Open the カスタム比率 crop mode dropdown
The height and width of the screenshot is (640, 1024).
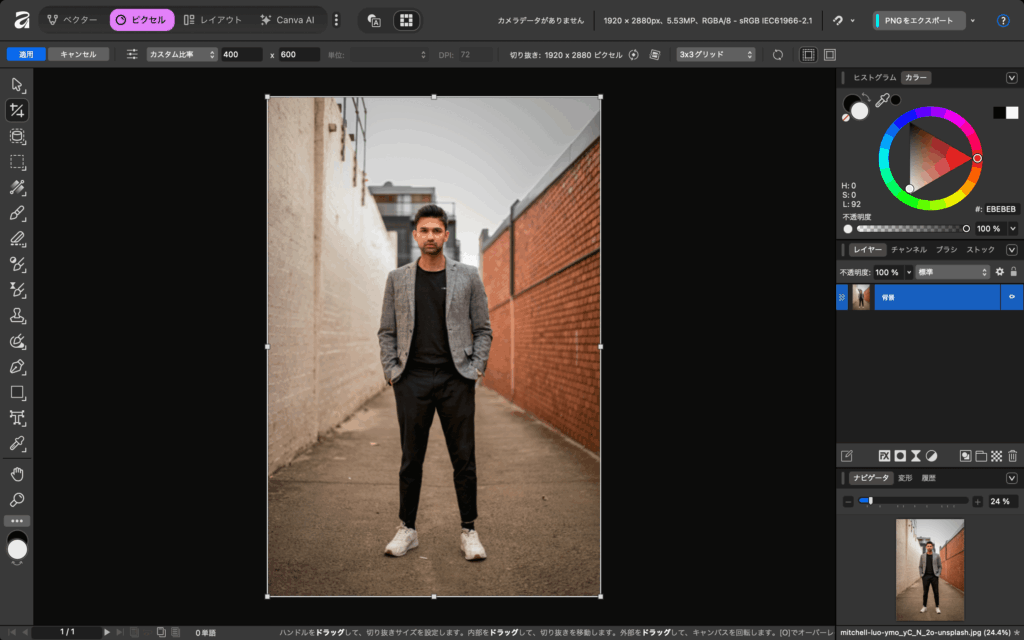pyautogui.click(x=182, y=54)
